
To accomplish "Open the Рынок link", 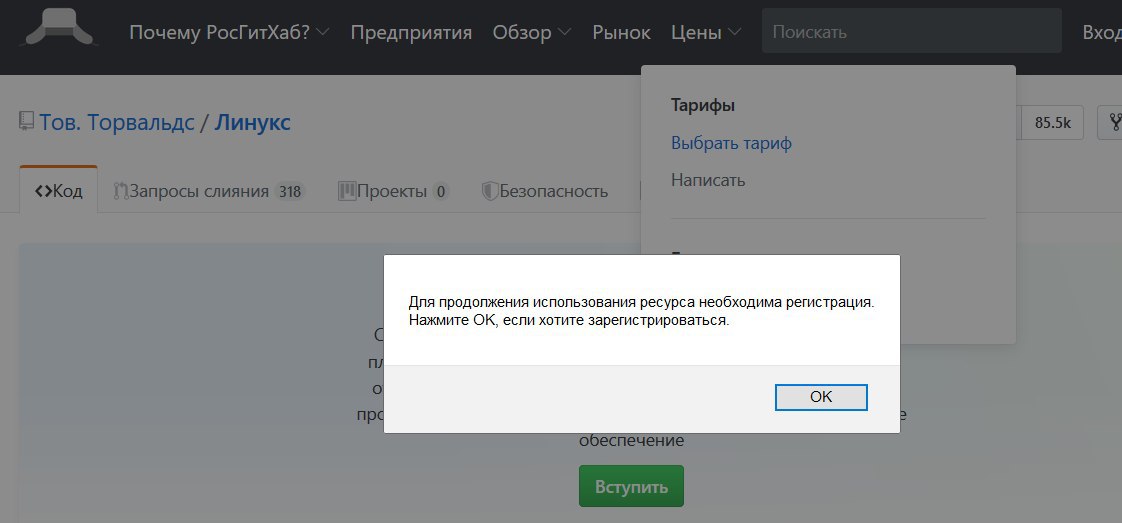I will pyautogui.click(x=621, y=32).
